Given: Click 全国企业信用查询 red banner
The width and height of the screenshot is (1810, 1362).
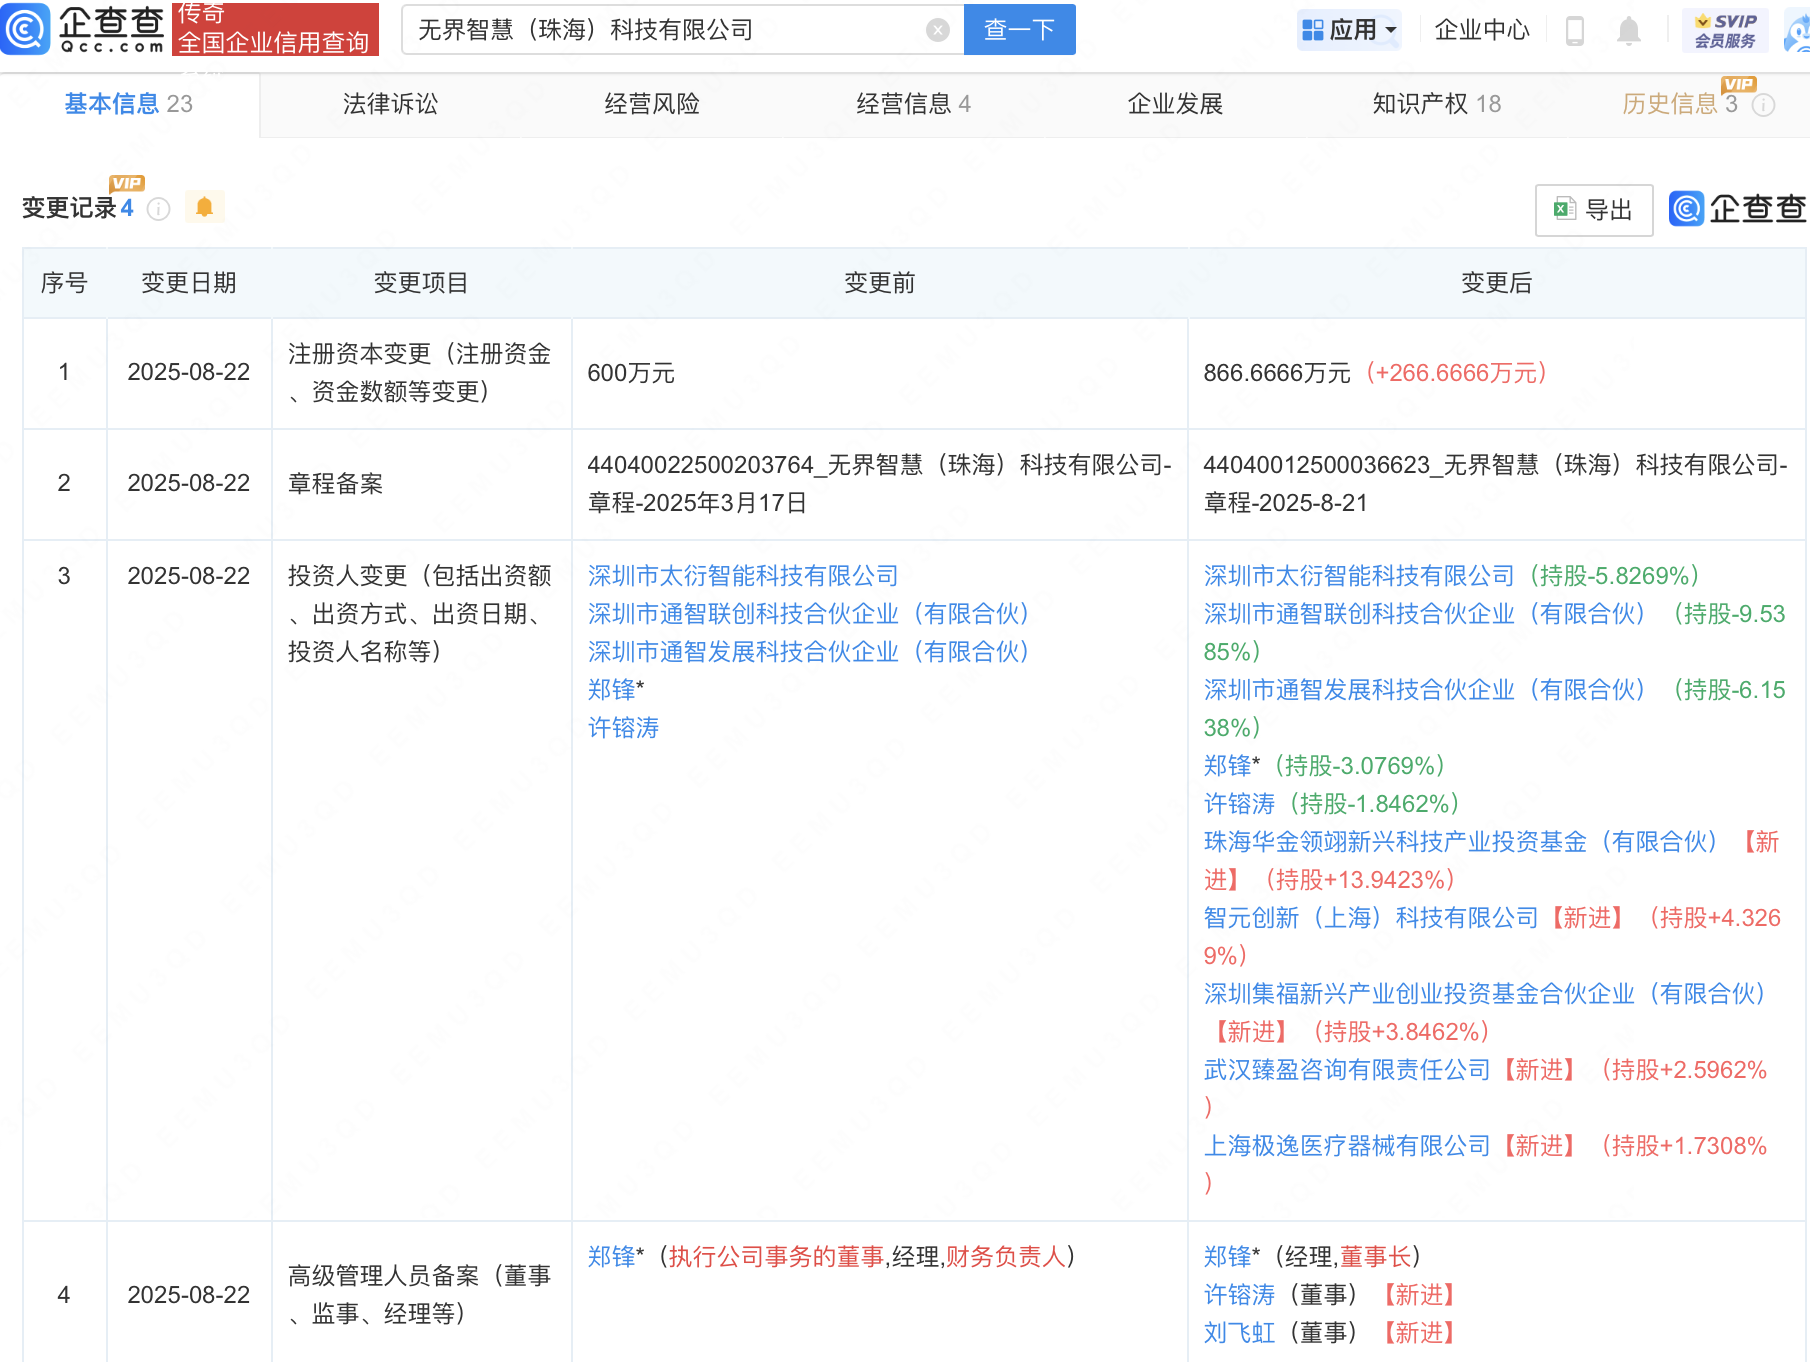Looking at the screenshot, I should (x=275, y=28).
